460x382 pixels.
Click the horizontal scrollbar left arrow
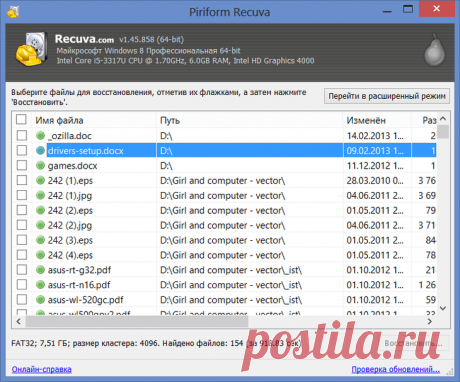(x=19, y=321)
